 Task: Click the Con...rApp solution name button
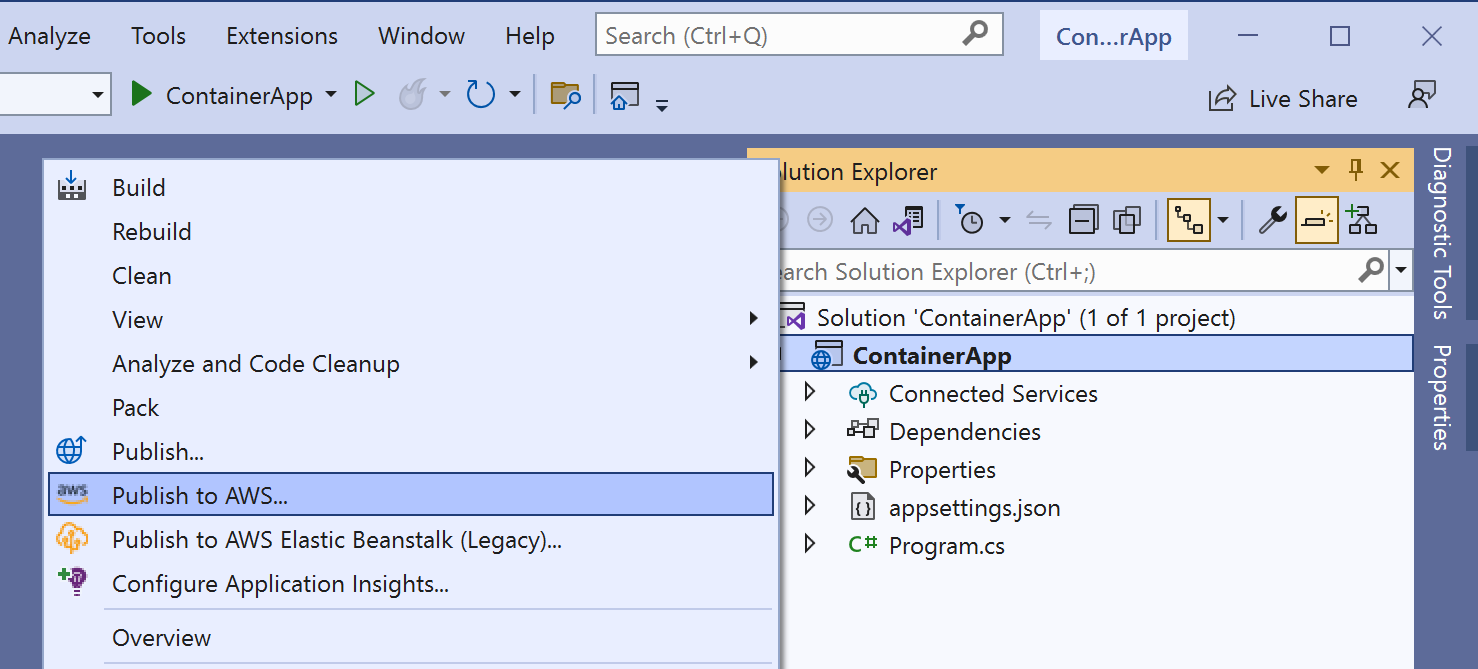click(x=1113, y=37)
